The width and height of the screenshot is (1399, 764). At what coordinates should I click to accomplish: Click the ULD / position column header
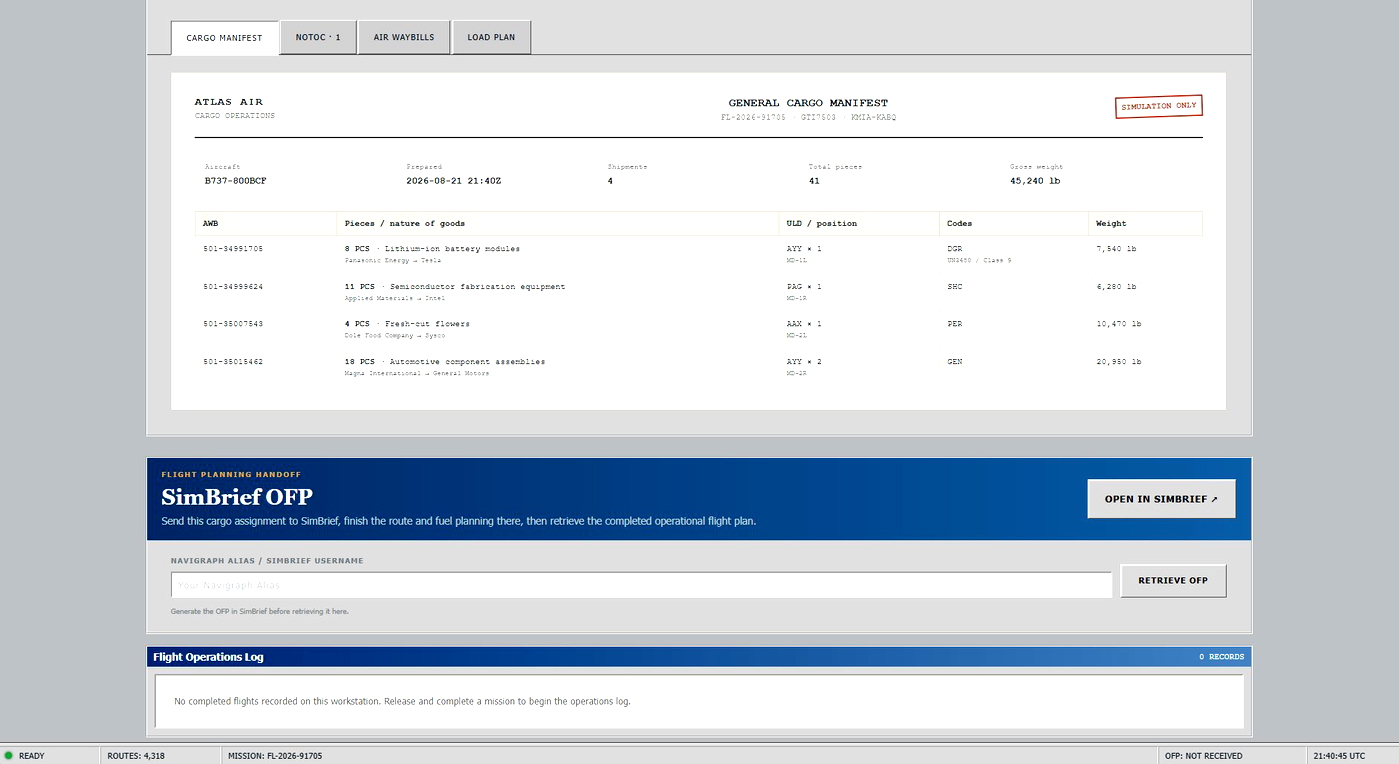click(859, 224)
